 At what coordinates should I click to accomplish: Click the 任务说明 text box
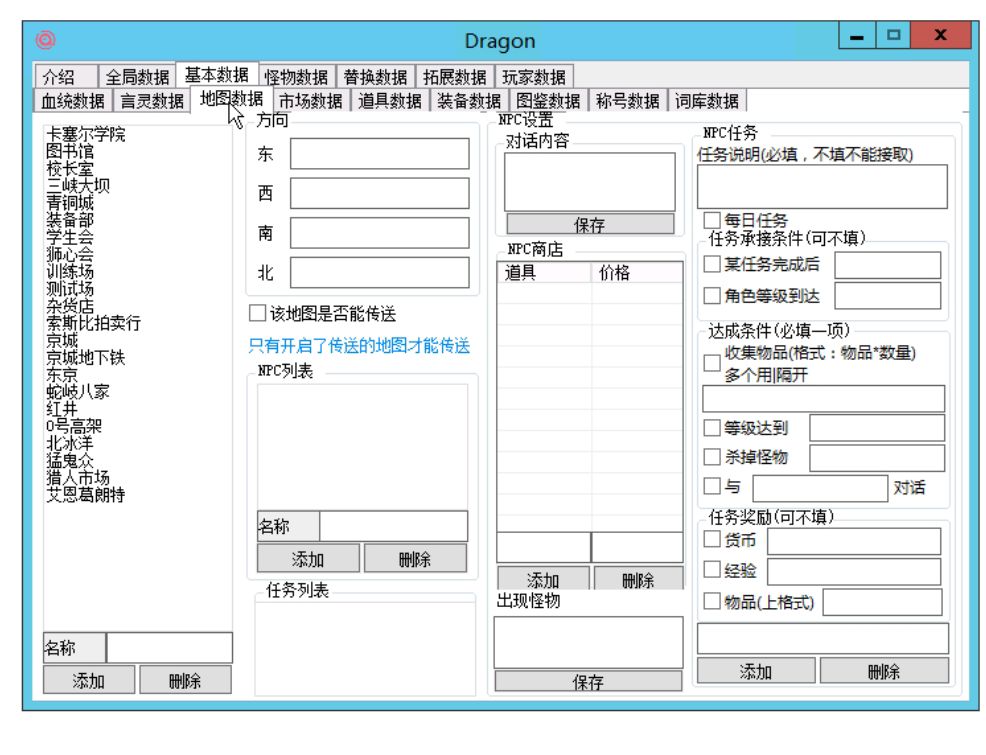tap(822, 187)
